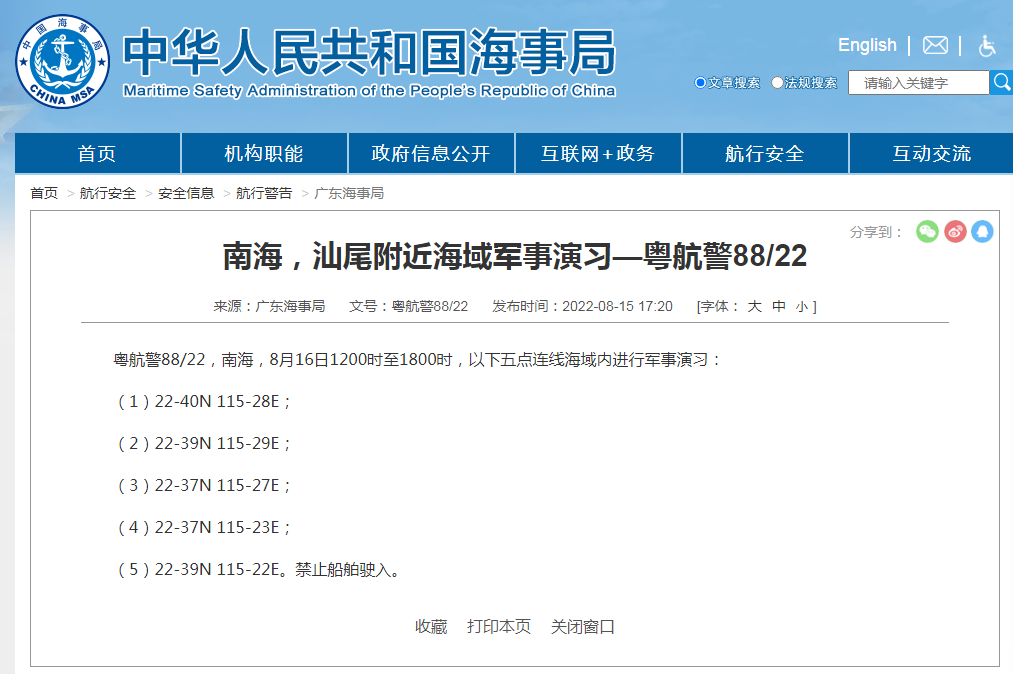Click the CHINA MSA anchor logo
The height and width of the screenshot is (674, 1013).
click(61, 61)
